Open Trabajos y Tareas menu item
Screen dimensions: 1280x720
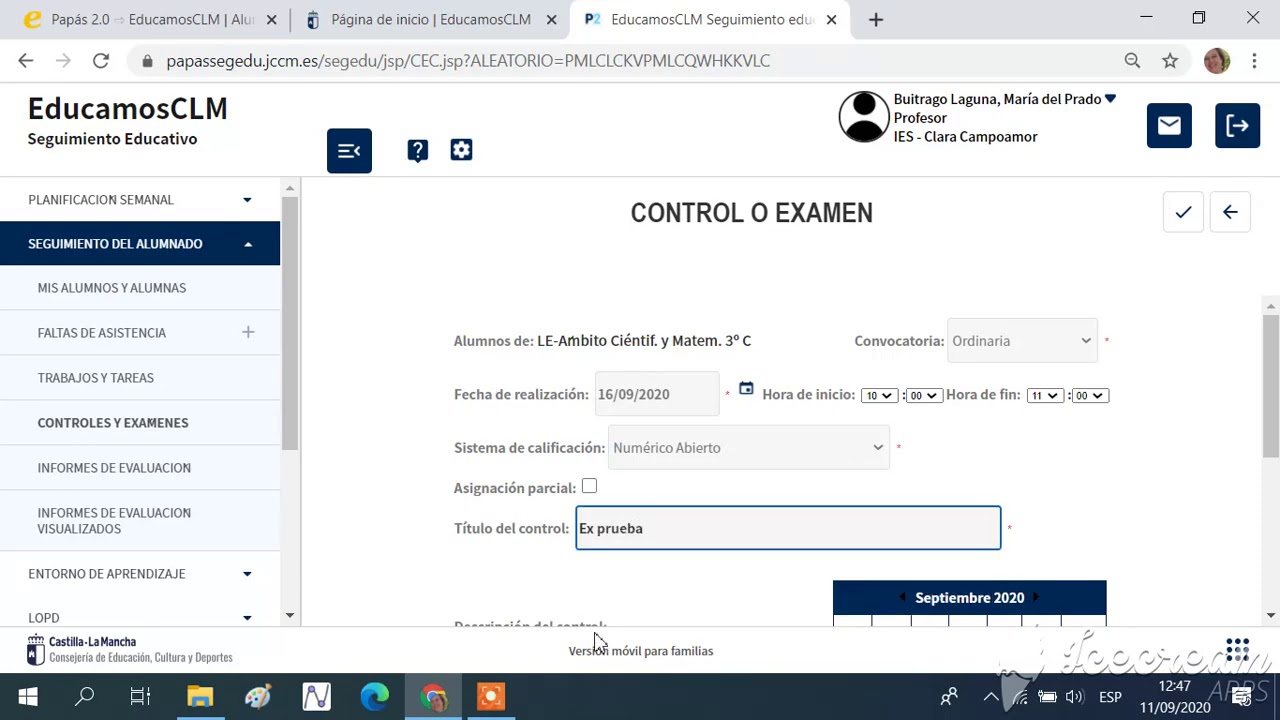(x=96, y=378)
